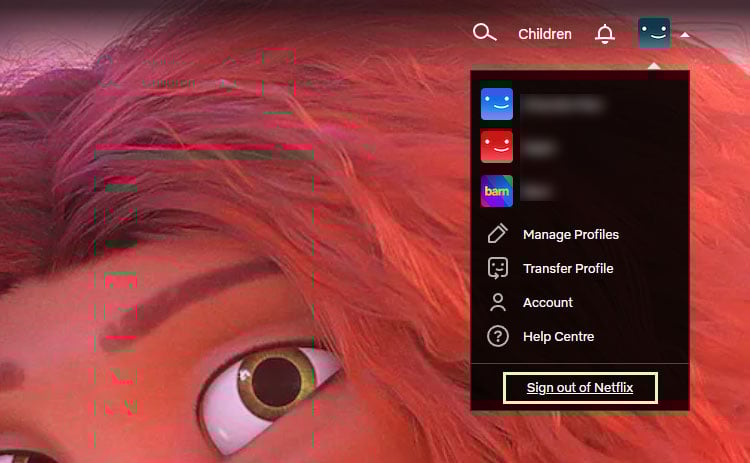This screenshot has width=750, height=463.
Task: Go to the Children section
Action: click(545, 34)
